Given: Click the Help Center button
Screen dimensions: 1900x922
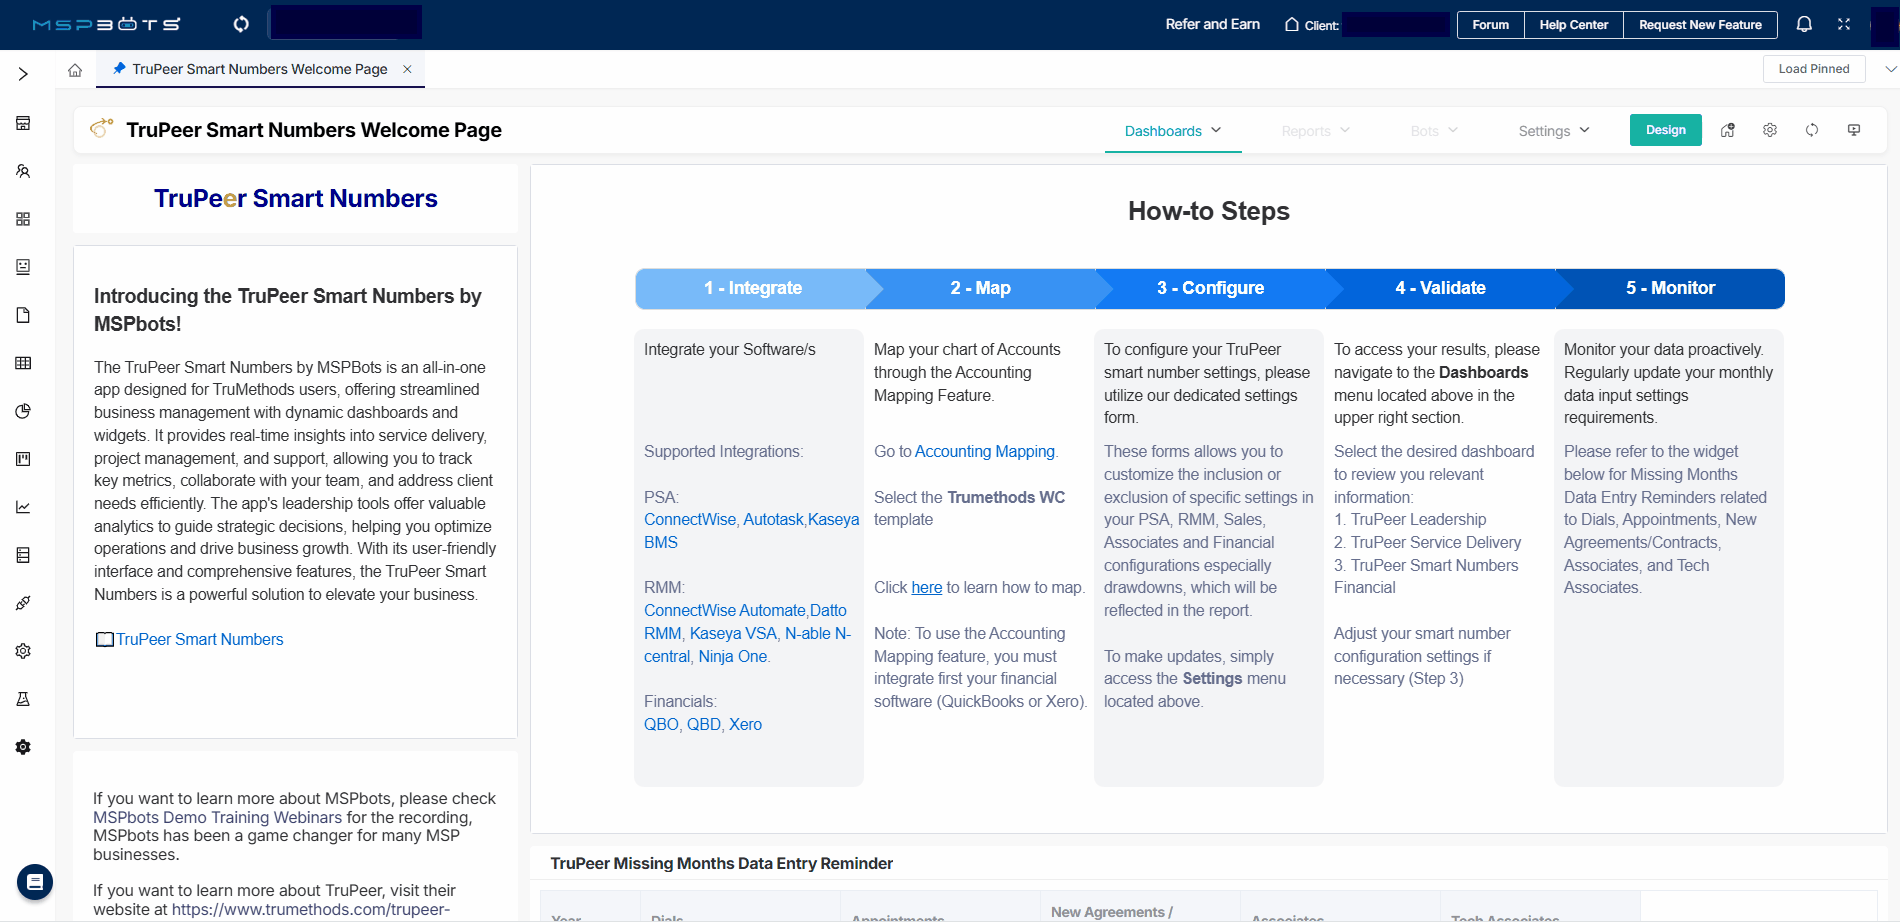Looking at the screenshot, I should (x=1573, y=25).
